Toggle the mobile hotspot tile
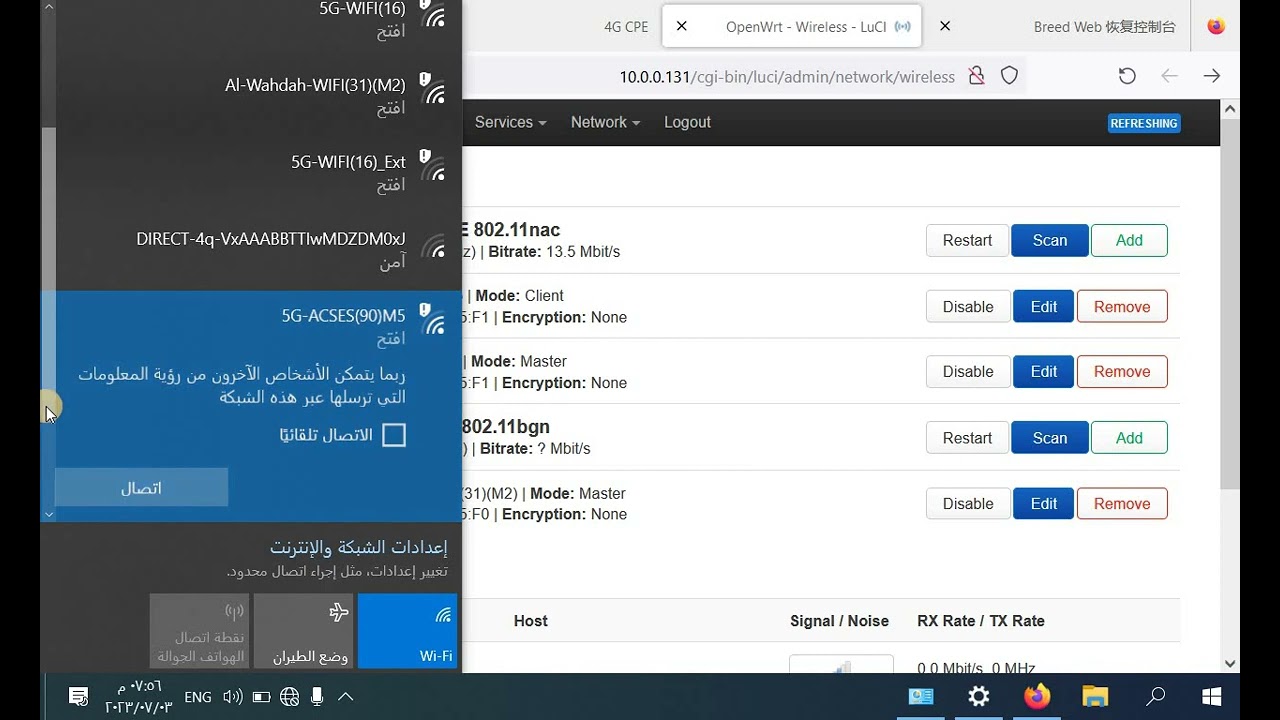This screenshot has height=720, width=1280. pos(199,631)
